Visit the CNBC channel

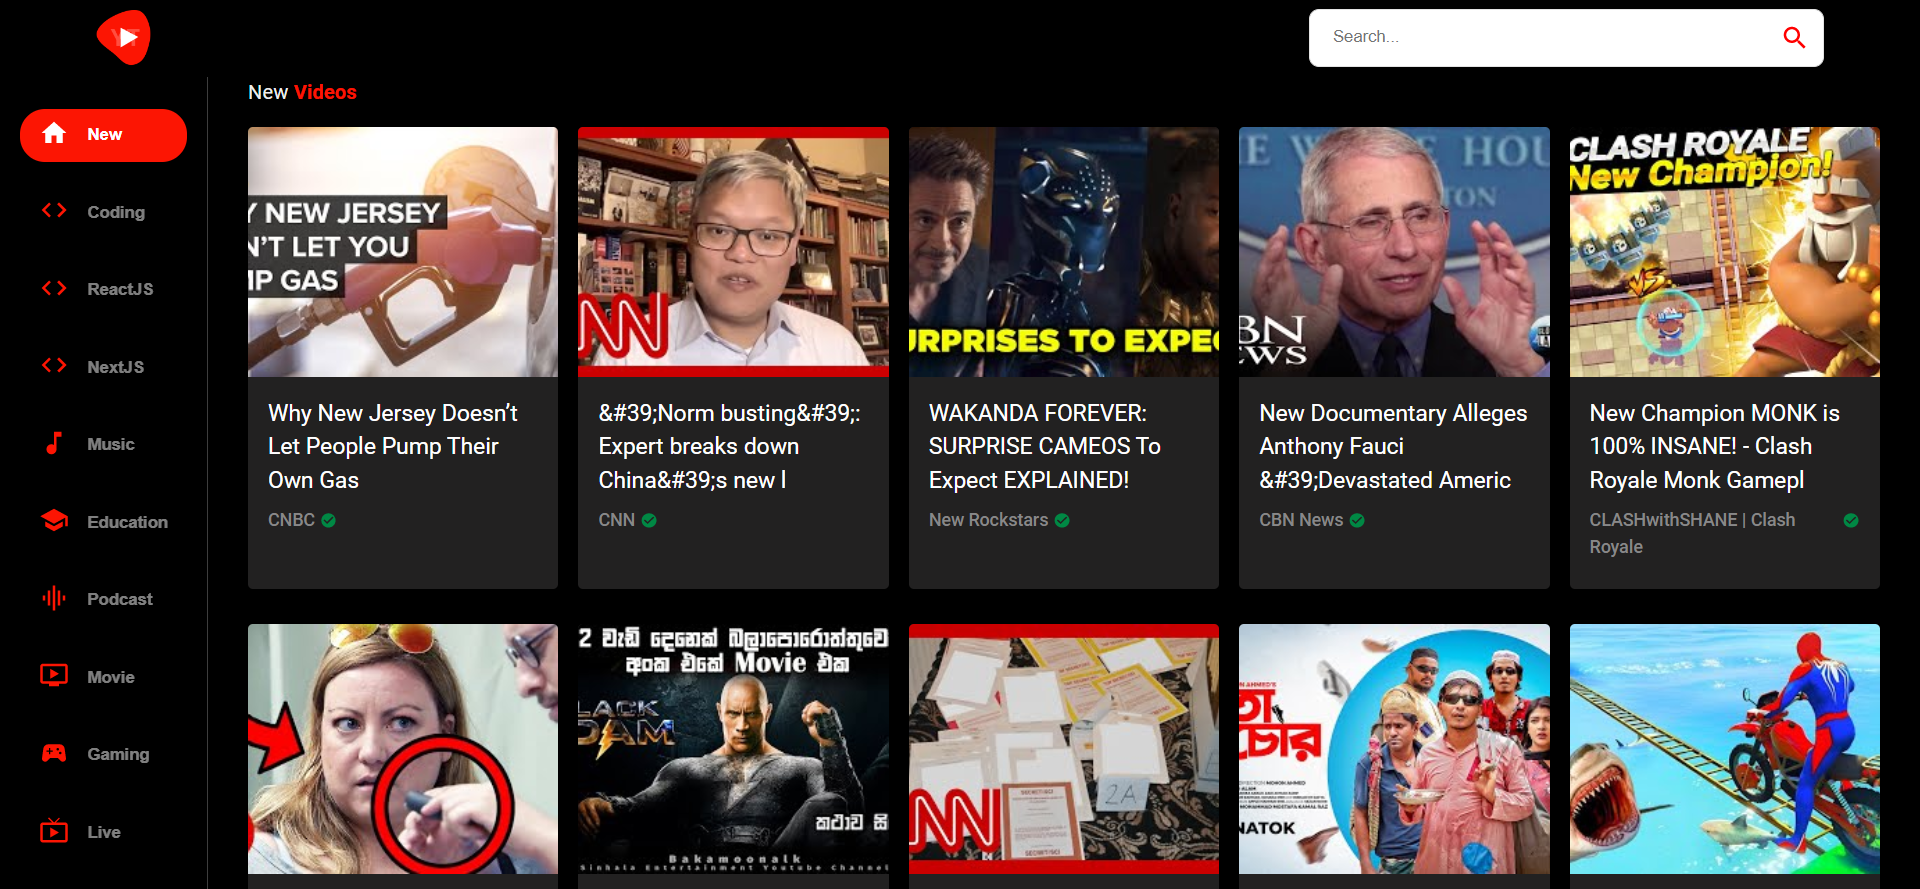(x=291, y=520)
